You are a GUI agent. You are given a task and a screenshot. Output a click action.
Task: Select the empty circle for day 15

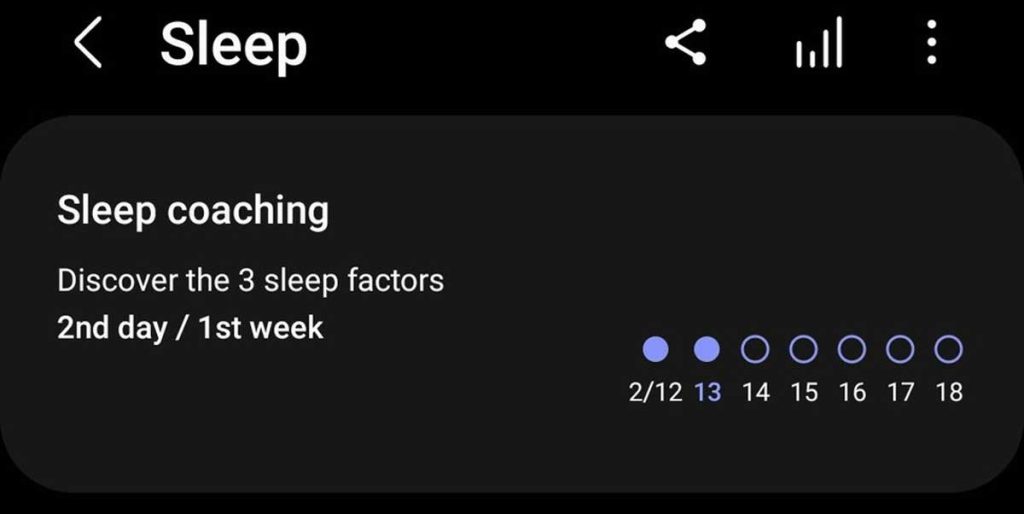804,349
